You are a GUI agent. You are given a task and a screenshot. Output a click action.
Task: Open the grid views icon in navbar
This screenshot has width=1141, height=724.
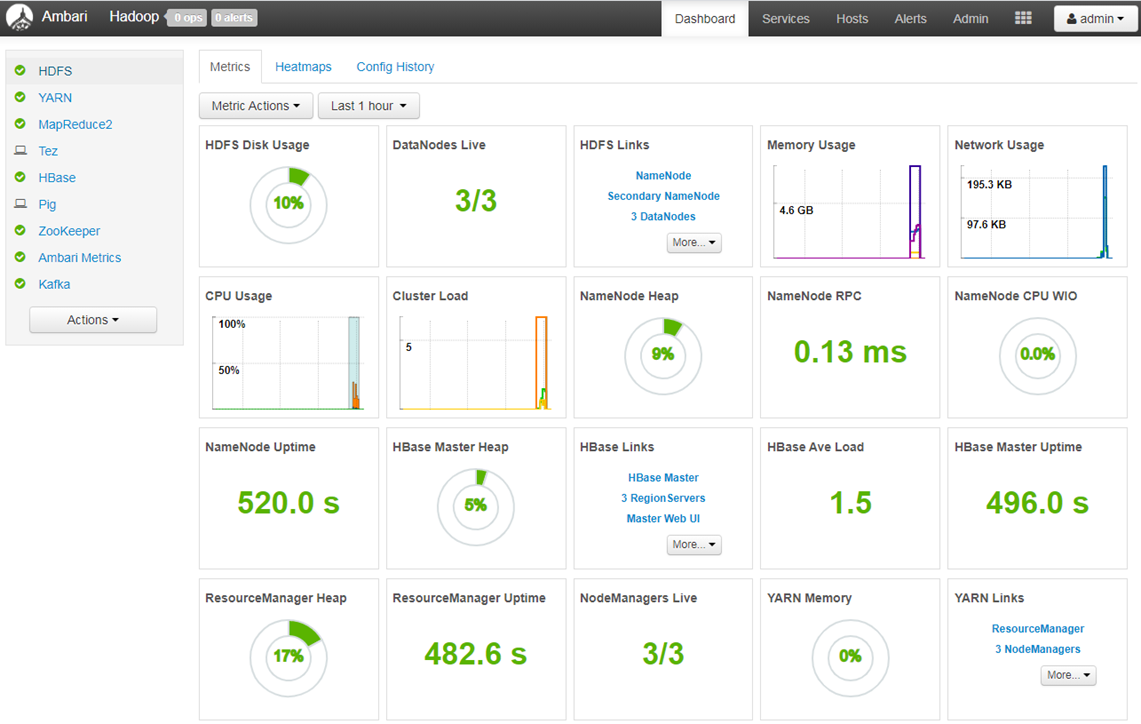1023,18
